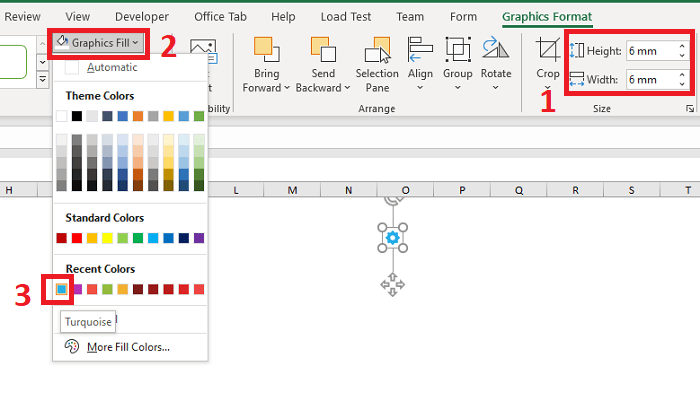Click the rotation handle above the gear
The width and height of the screenshot is (700, 401).
[393, 200]
